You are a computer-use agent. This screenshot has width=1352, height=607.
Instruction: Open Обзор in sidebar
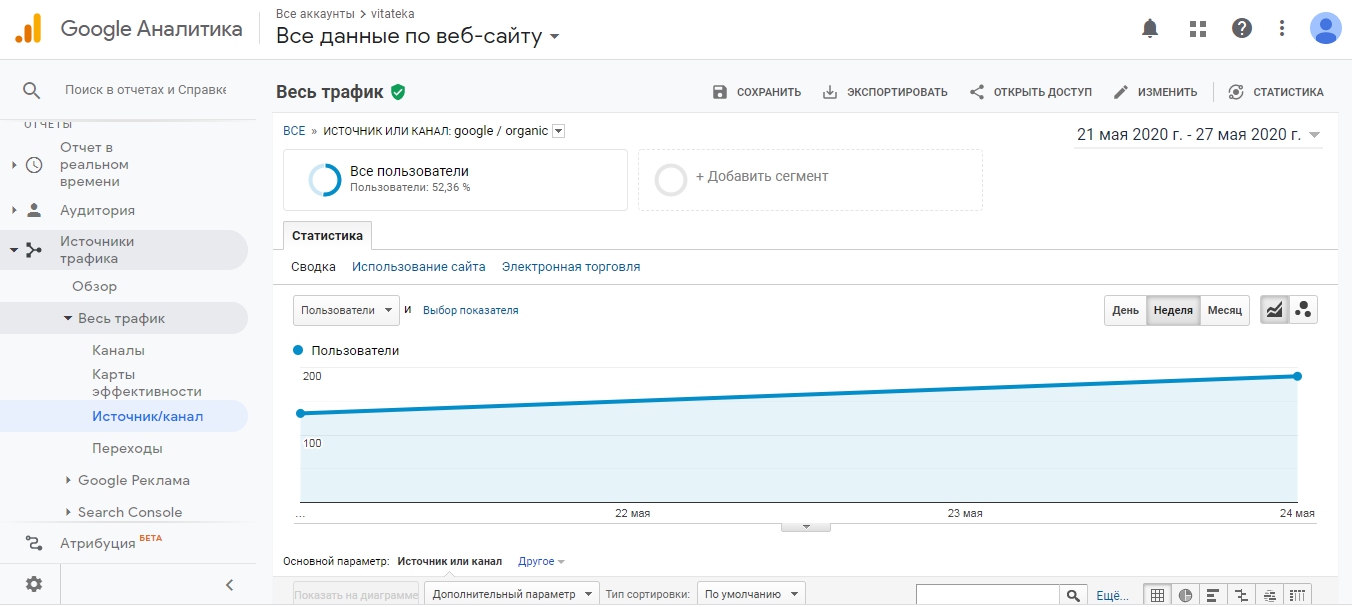pyautogui.click(x=94, y=286)
